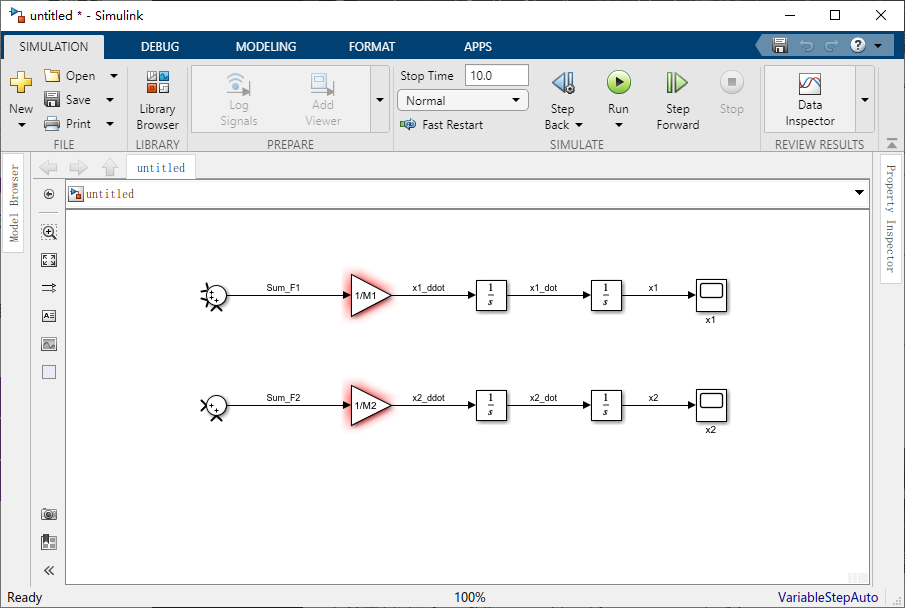The width and height of the screenshot is (905, 608).
Task: Select the x1 scope block
Action: point(711,296)
